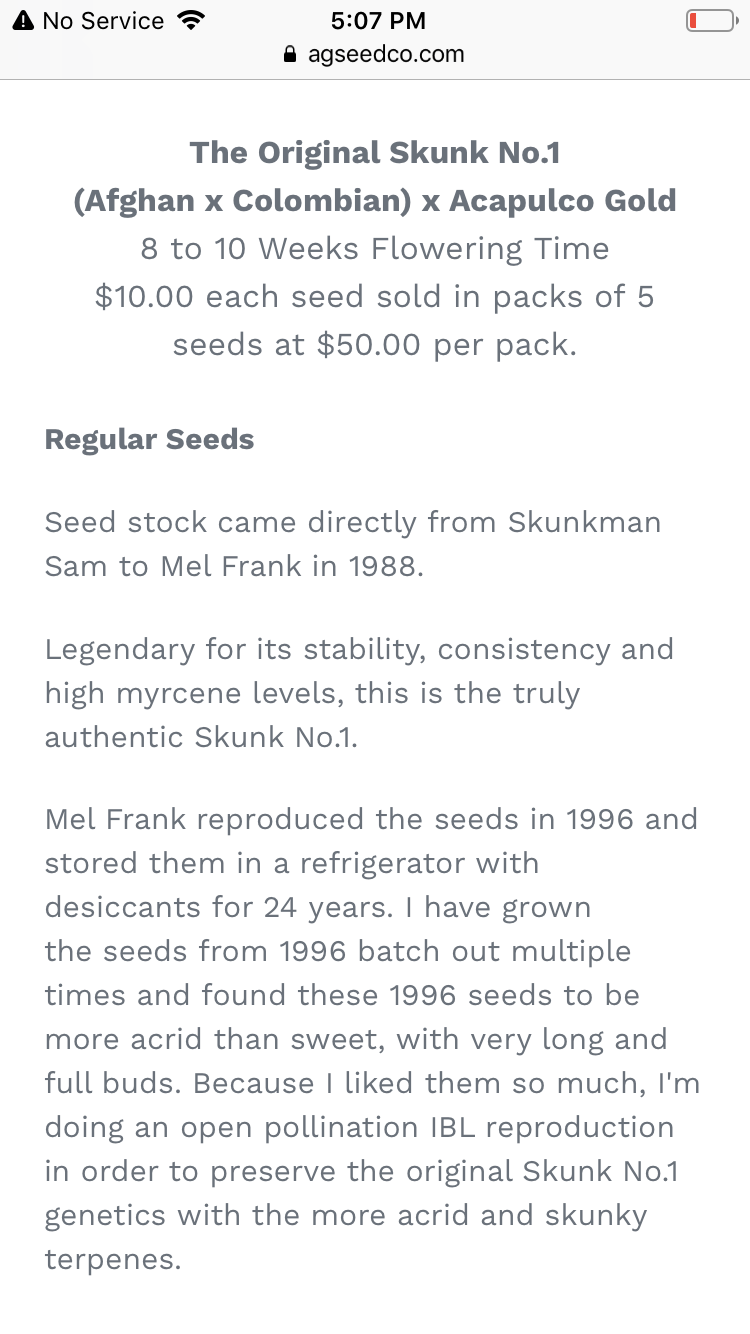Tap the agseedco.com address bar
Screen dimensions: 750x1334
tap(375, 54)
